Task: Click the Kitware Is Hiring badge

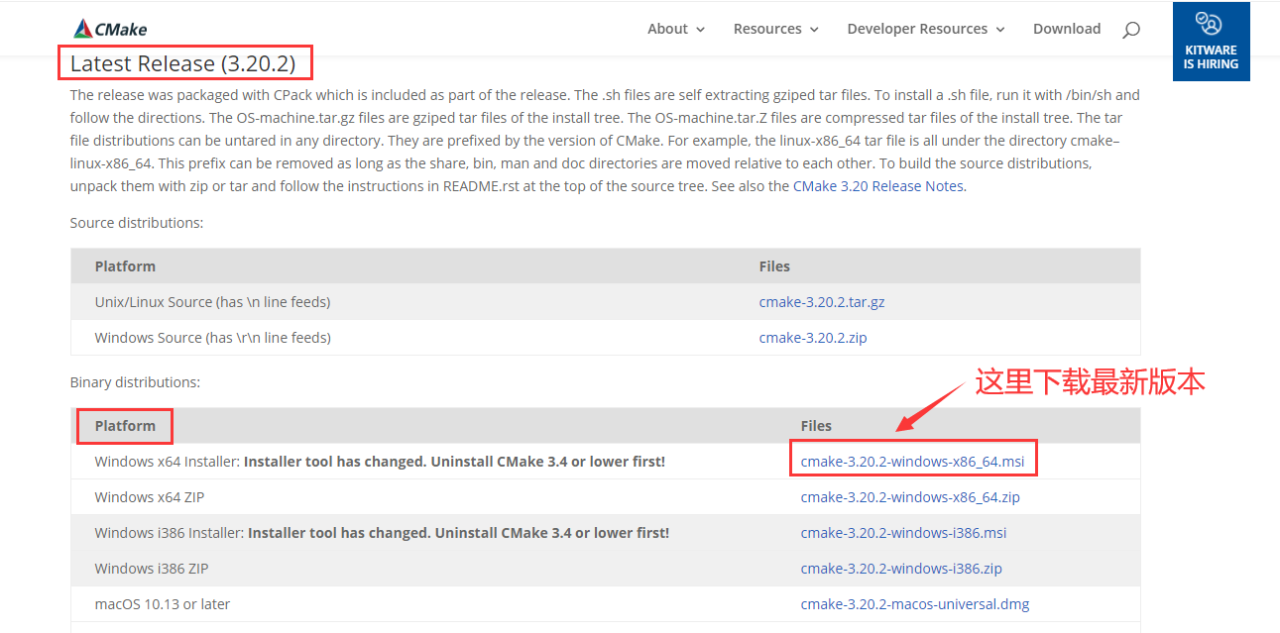Action: pos(1211,42)
